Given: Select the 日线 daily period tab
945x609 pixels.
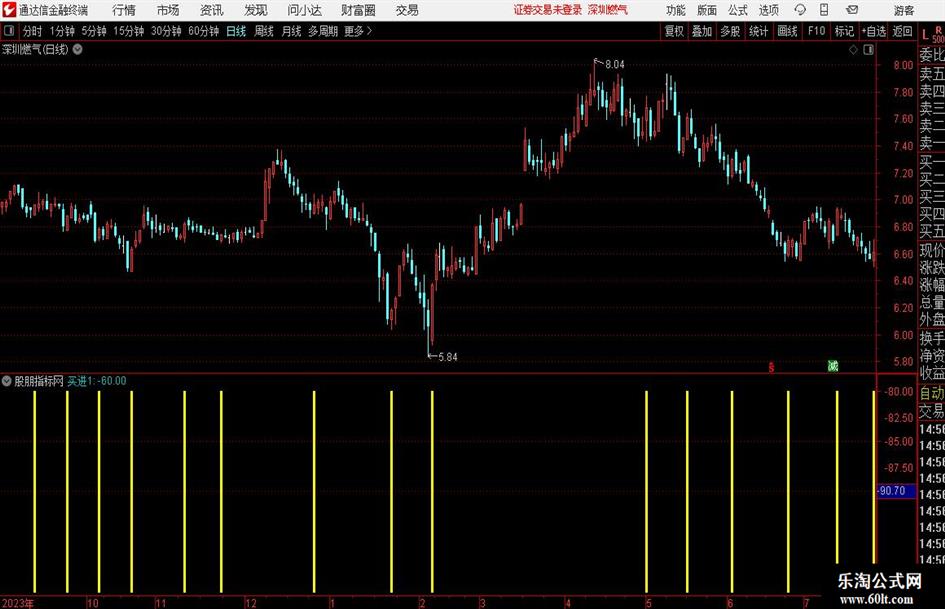Looking at the screenshot, I should (x=236, y=31).
